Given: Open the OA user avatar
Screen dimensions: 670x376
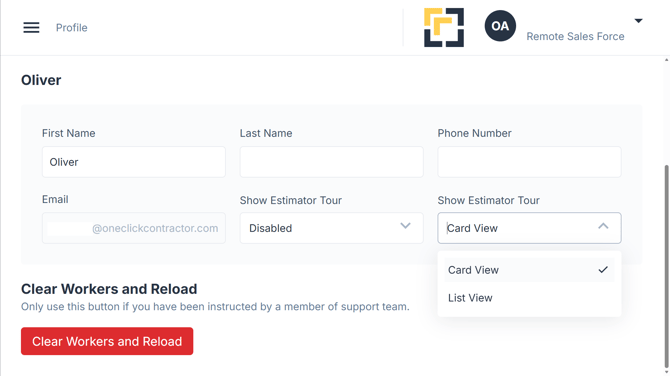Looking at the screenshot, I should 500,26.
